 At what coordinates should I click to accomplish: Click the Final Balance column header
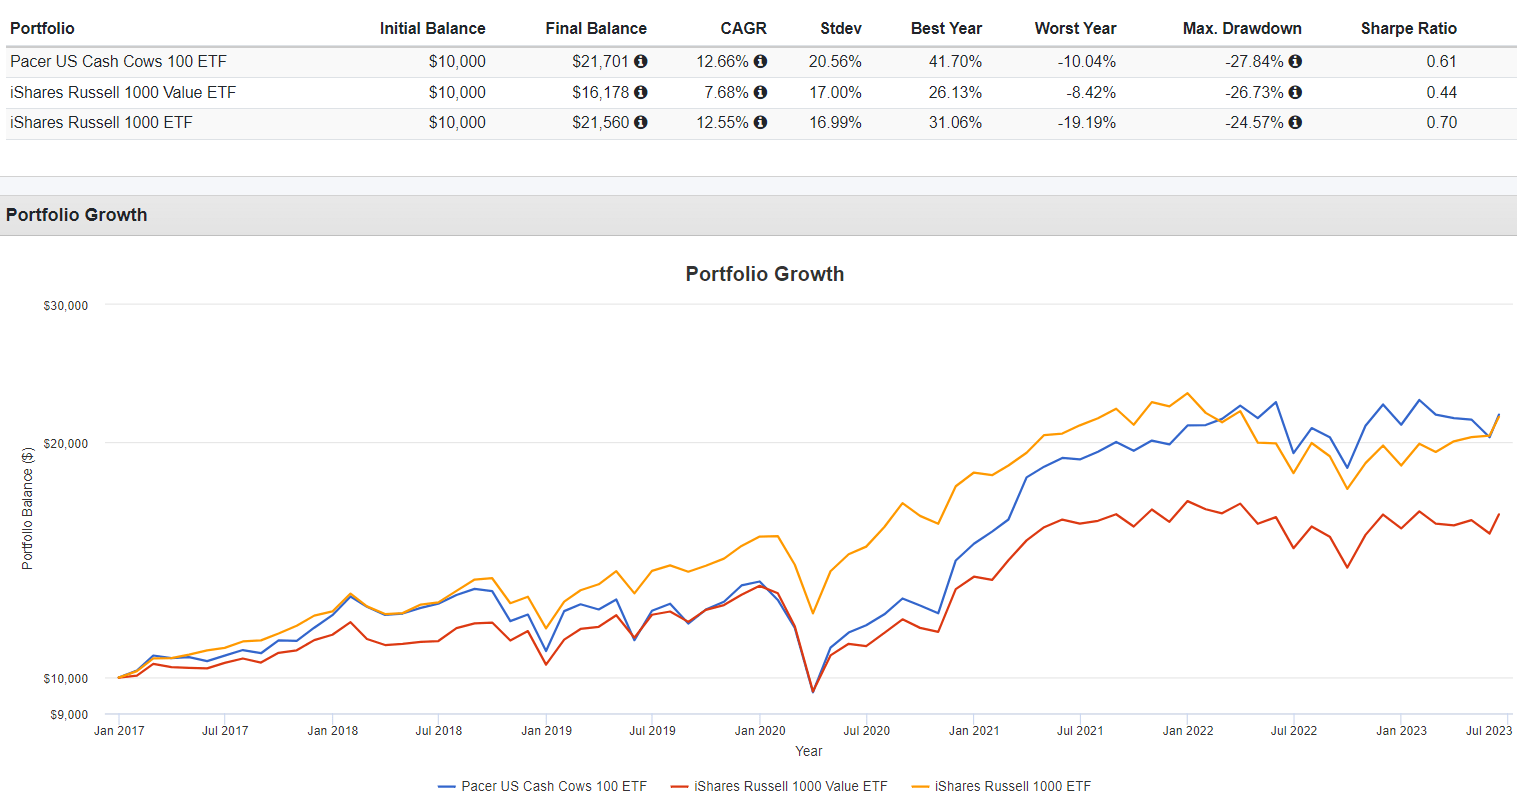coord(596,28)
